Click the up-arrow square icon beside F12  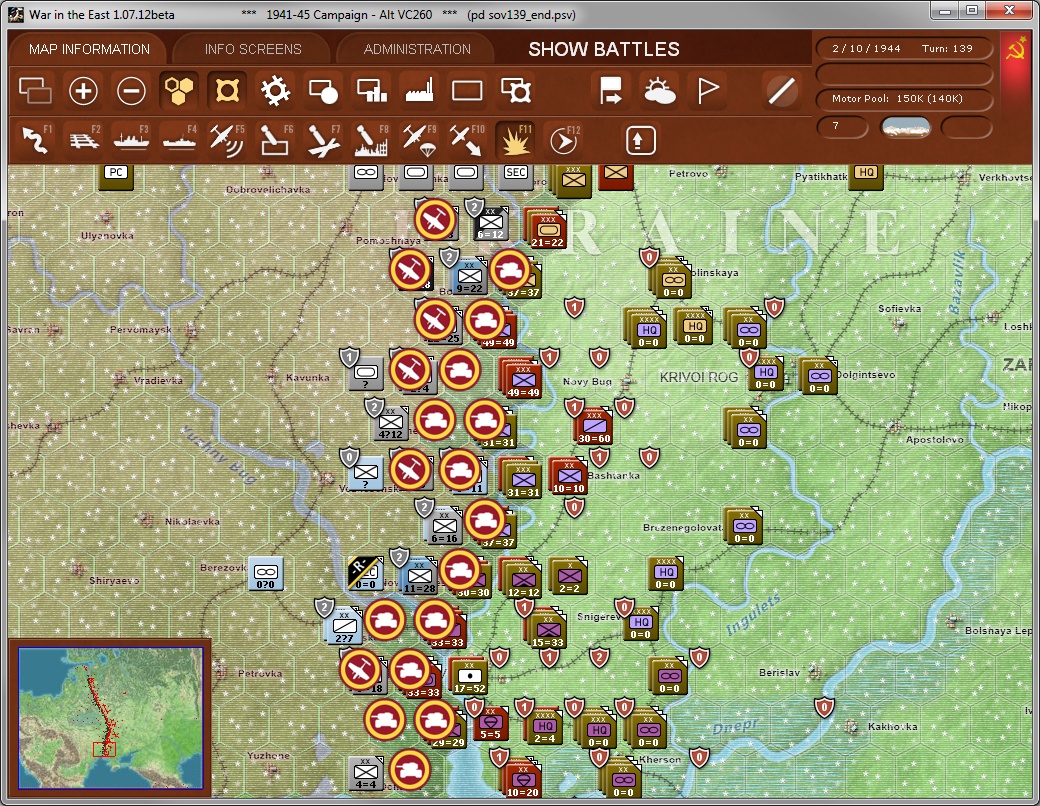640,140
